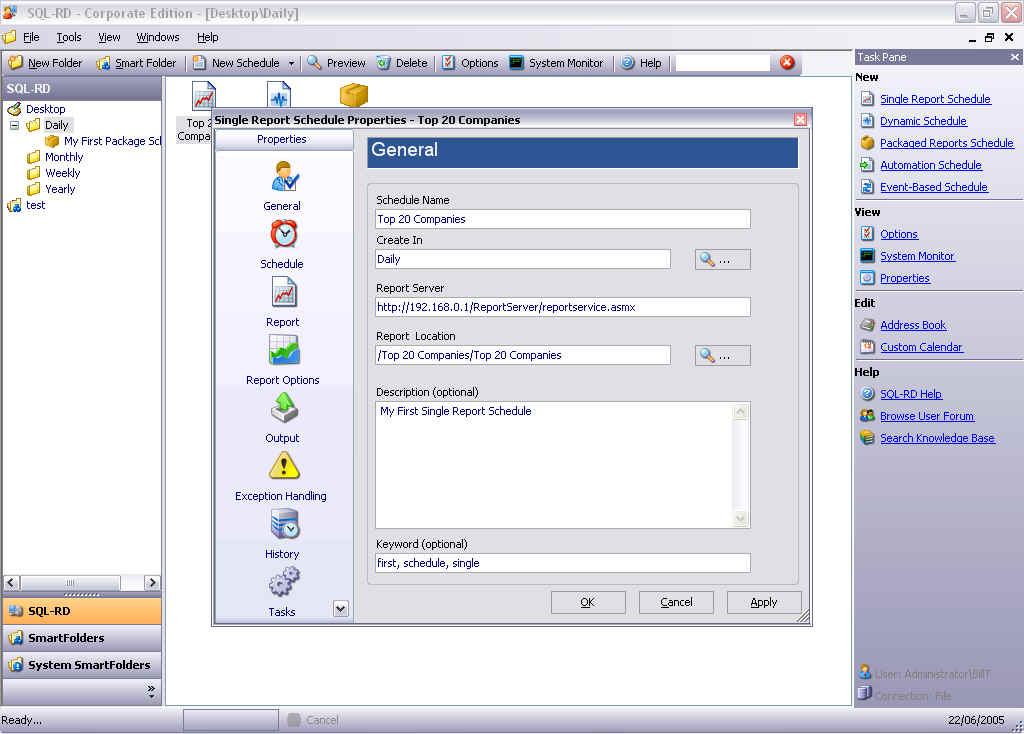Close the Task Pane
The height and width of the screenshot is (734, 1024).
(x=1014, y=57)
